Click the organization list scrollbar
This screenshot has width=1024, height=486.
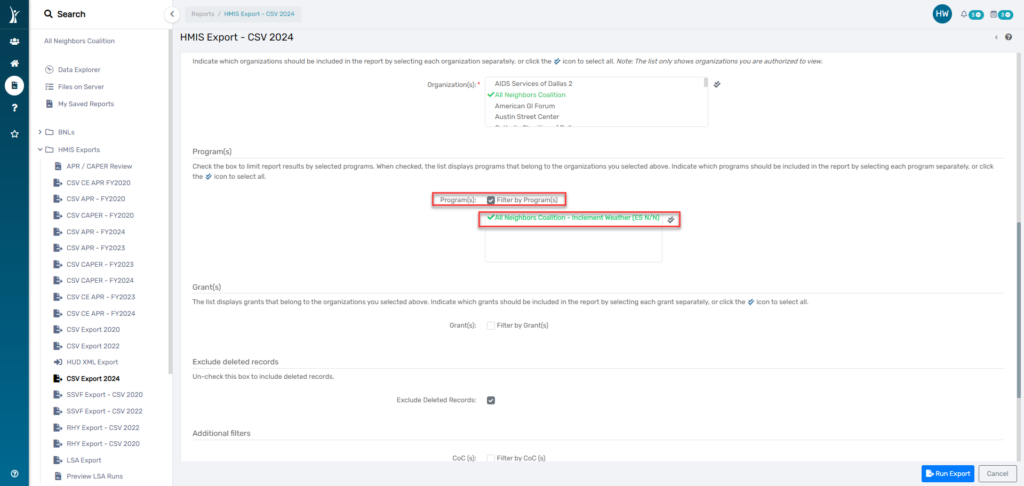point(705,82)
